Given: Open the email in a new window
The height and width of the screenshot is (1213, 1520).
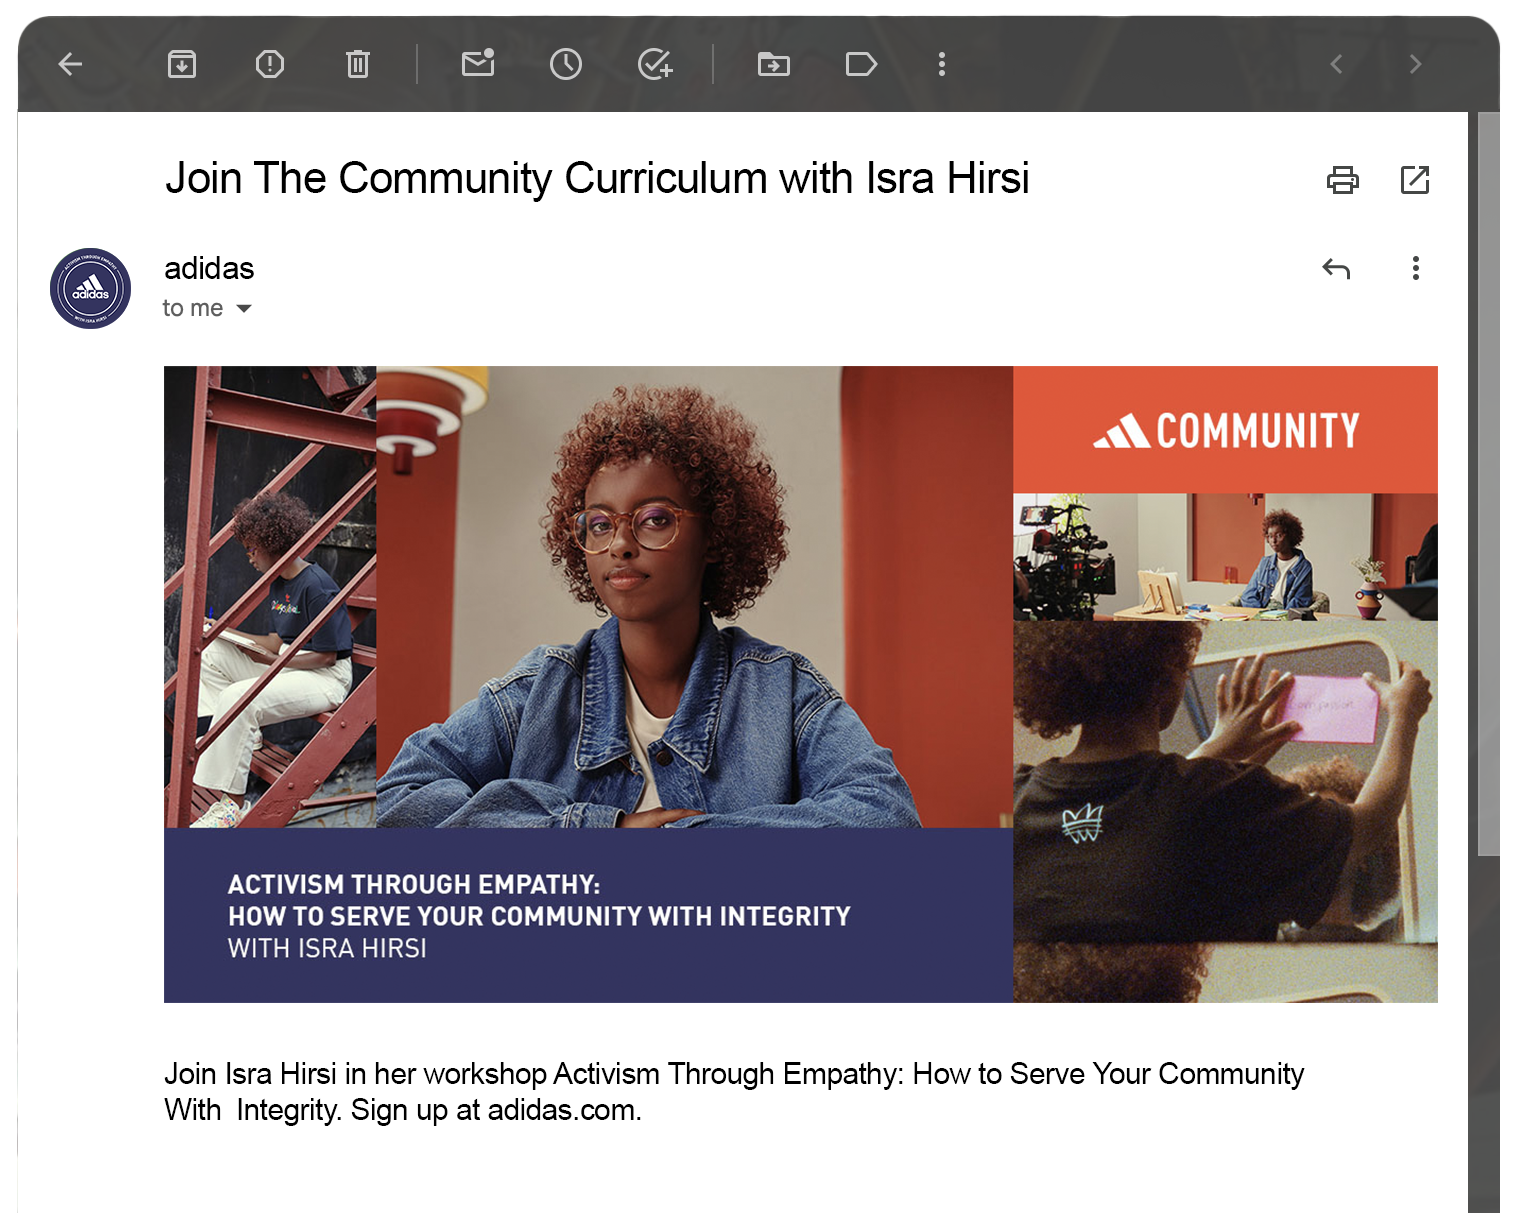Looking at the screenshot, I should (x=1415, y=180).
